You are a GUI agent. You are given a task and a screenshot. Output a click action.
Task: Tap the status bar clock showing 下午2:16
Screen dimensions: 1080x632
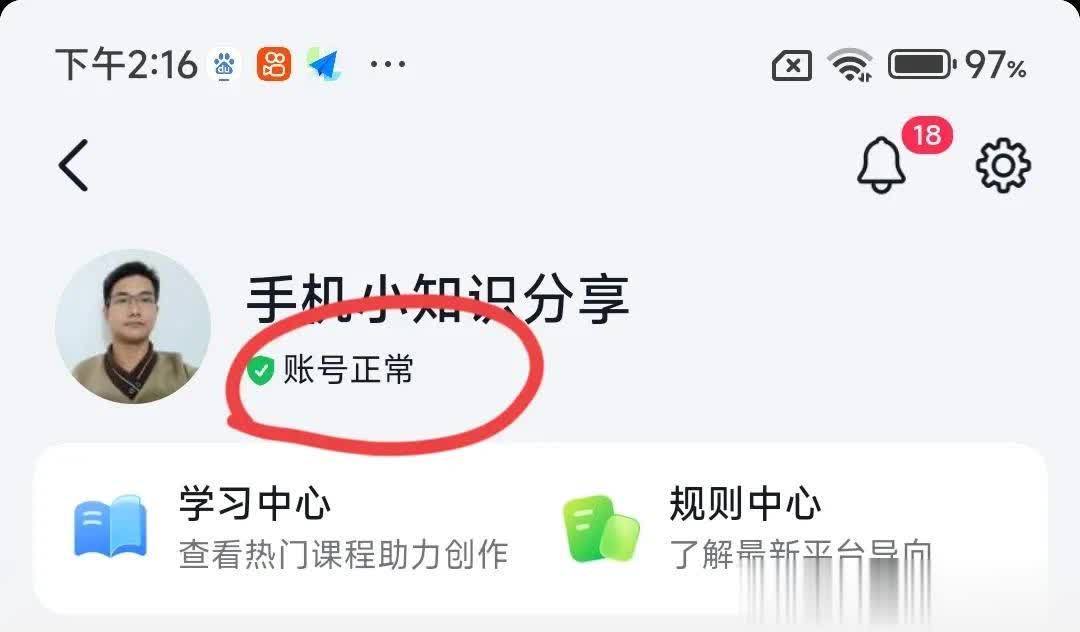tap(127, 65)
